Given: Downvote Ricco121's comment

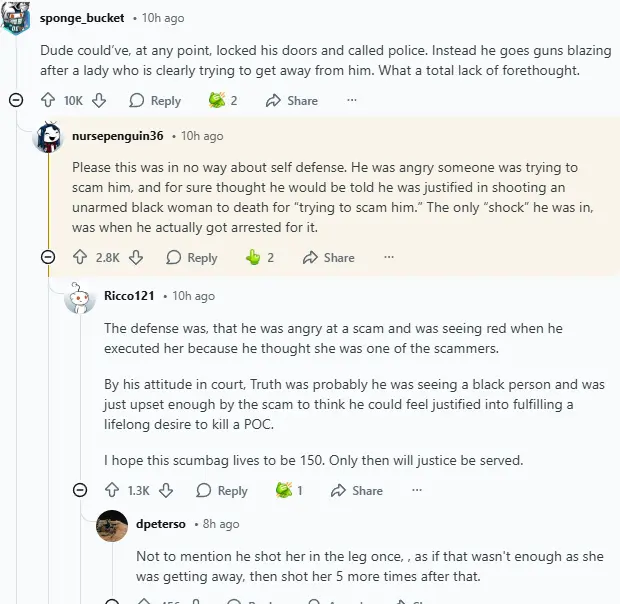Looking at the screenshot, I should point(166,490).
